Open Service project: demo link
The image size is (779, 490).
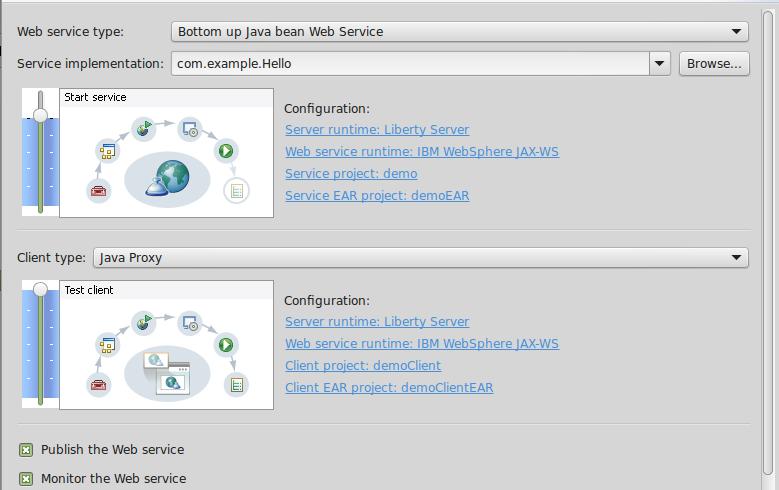point(351,173)
